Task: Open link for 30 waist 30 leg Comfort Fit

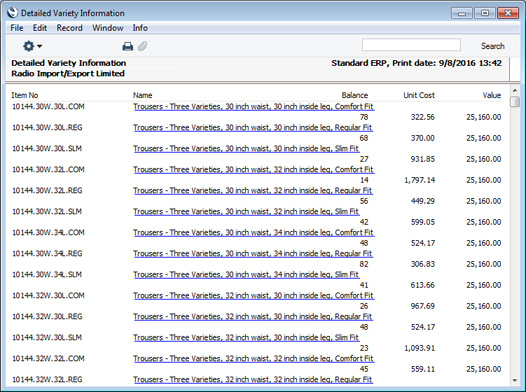Action: click(253, 107)
